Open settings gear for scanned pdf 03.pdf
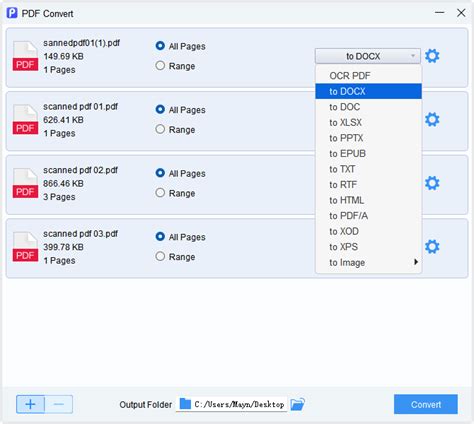Screen dimensions: 474x424 (x=432, y=247)
